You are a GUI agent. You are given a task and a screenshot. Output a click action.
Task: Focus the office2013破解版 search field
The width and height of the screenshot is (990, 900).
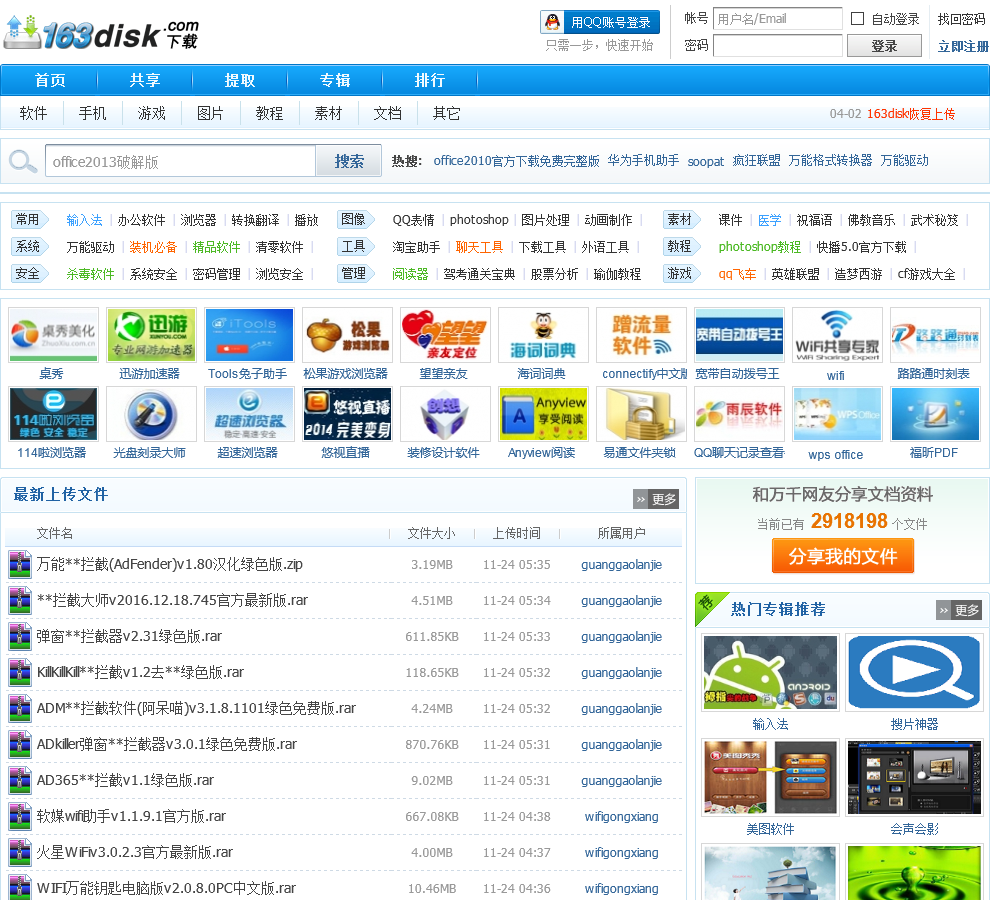click(x=180, y=161)
